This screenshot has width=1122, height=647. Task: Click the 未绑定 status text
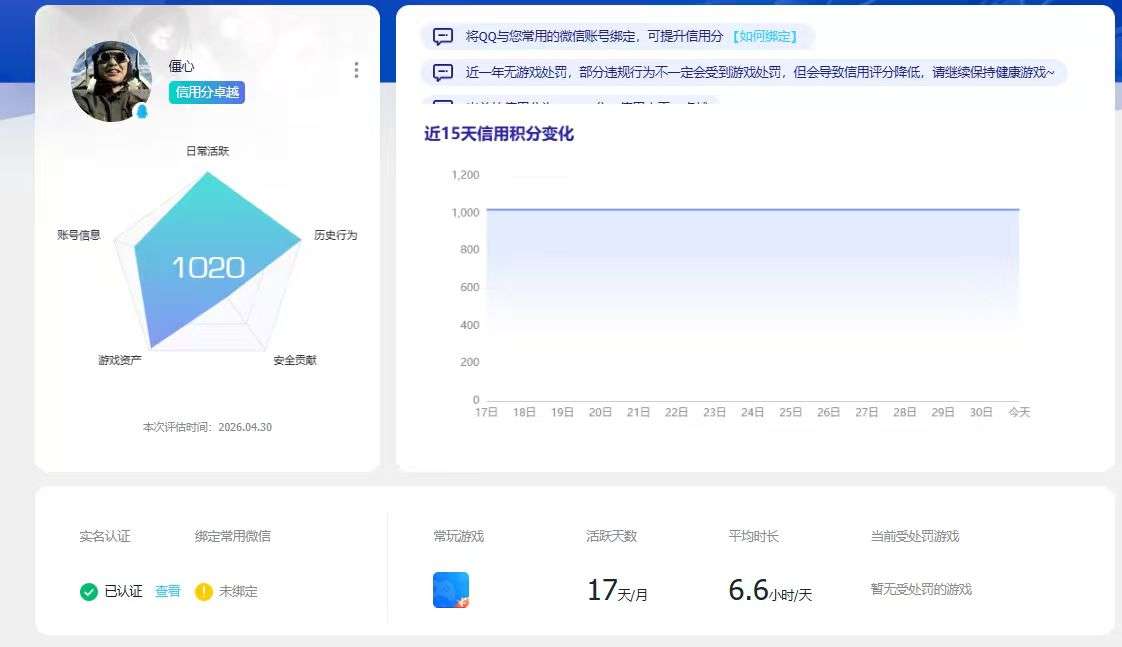coord(238,592)
